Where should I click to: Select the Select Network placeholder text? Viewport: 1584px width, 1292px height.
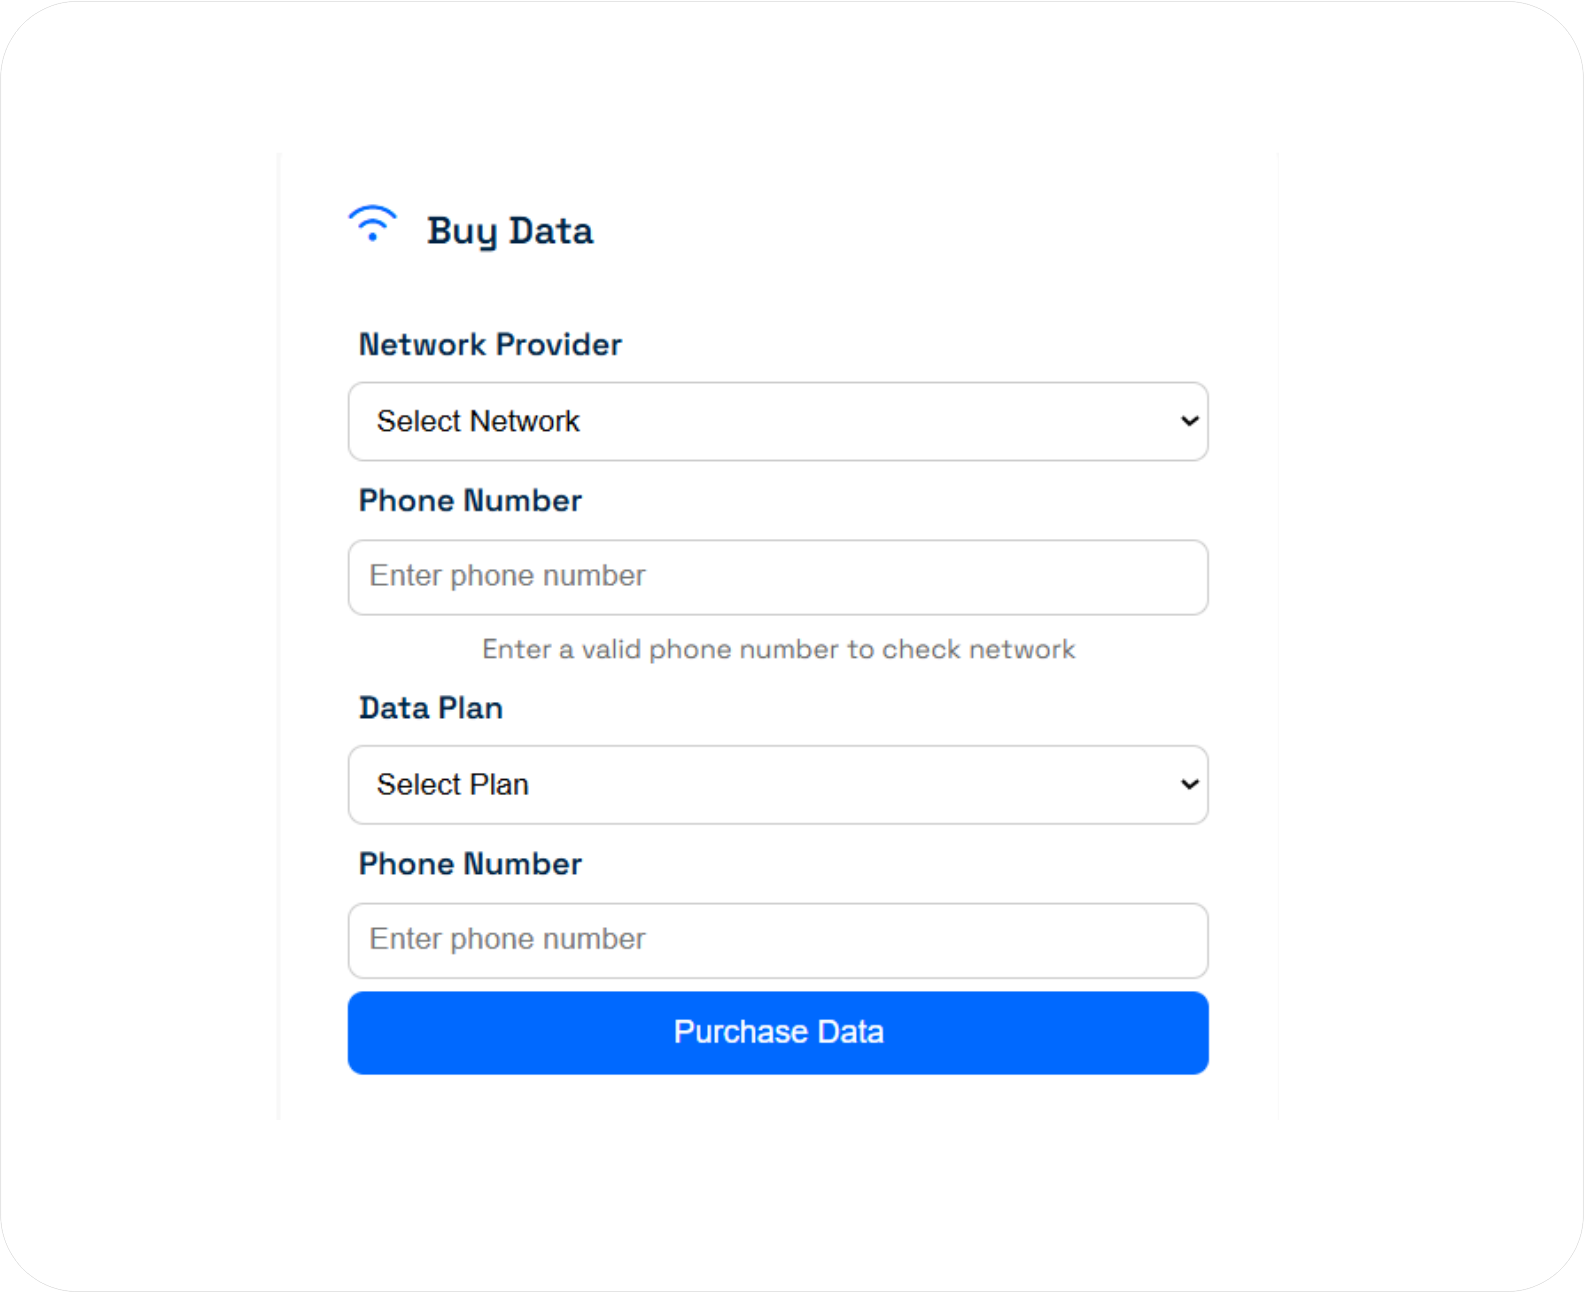point(478,421)
